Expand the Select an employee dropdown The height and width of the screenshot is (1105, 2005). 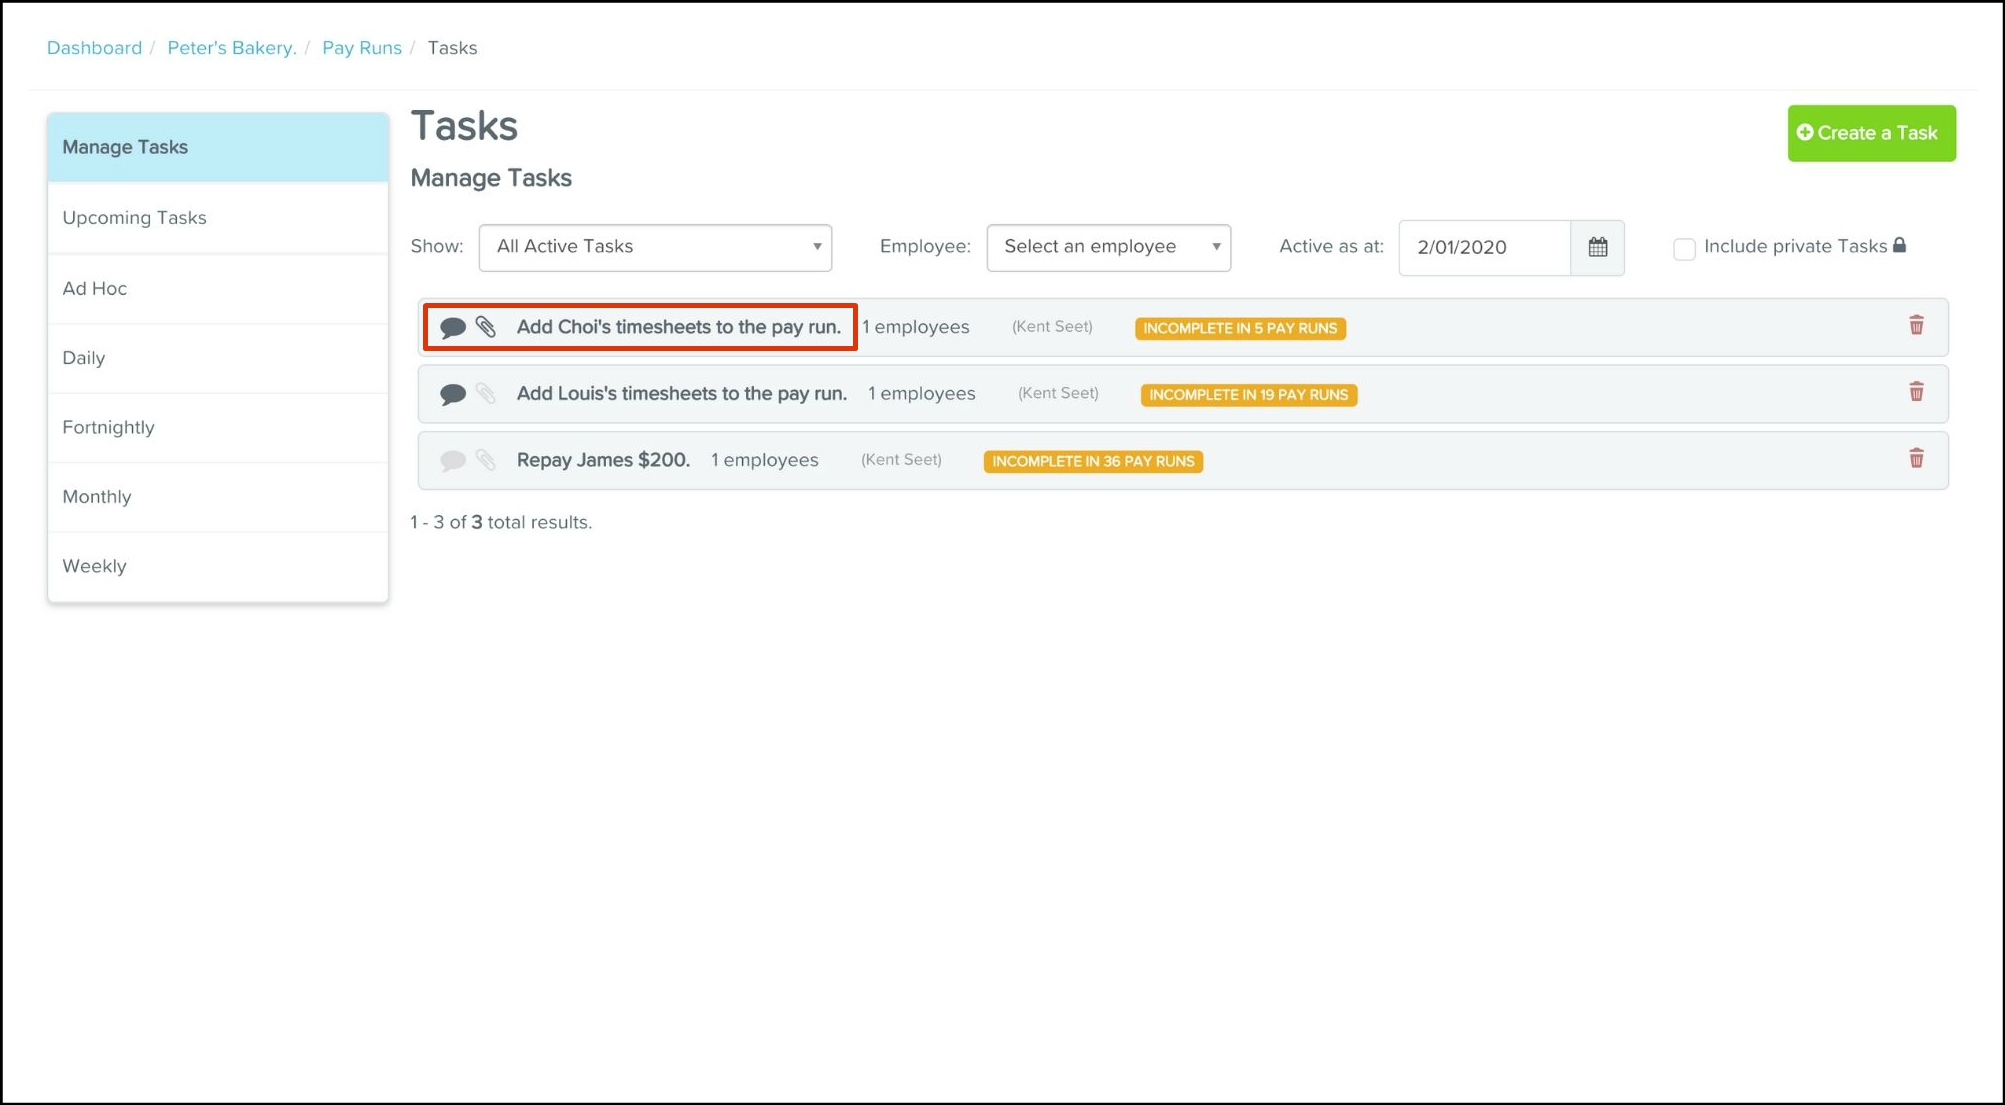coord(1108,247)
